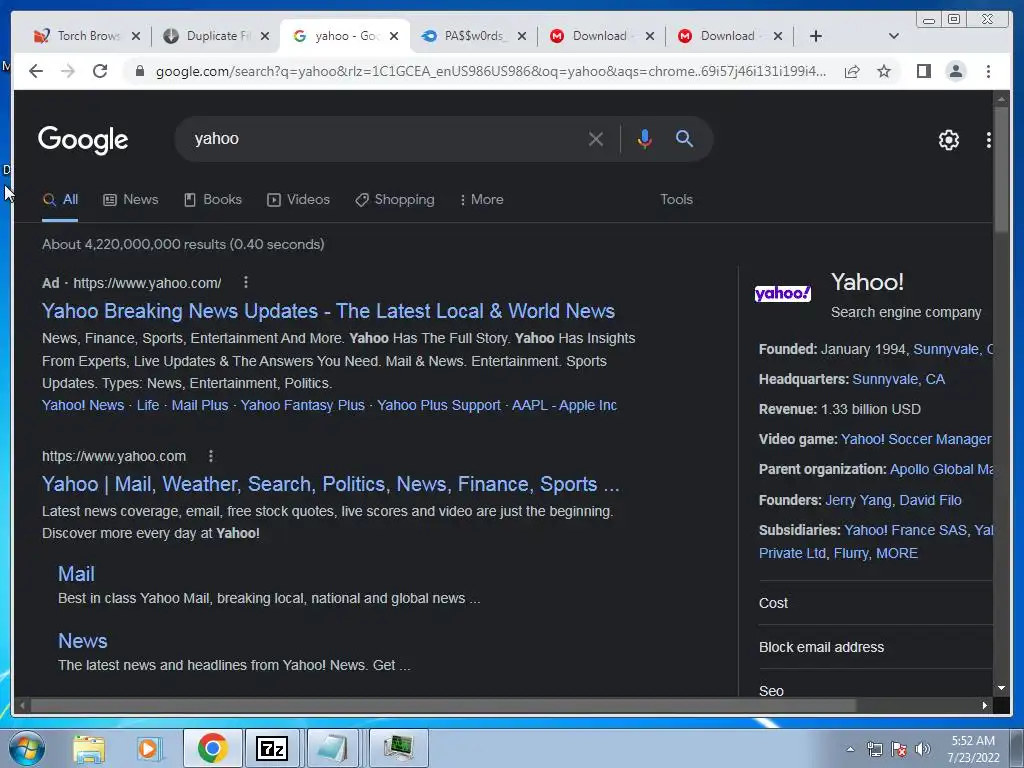Open options dots beside https://www.yahoo.com result

point(210,456)
